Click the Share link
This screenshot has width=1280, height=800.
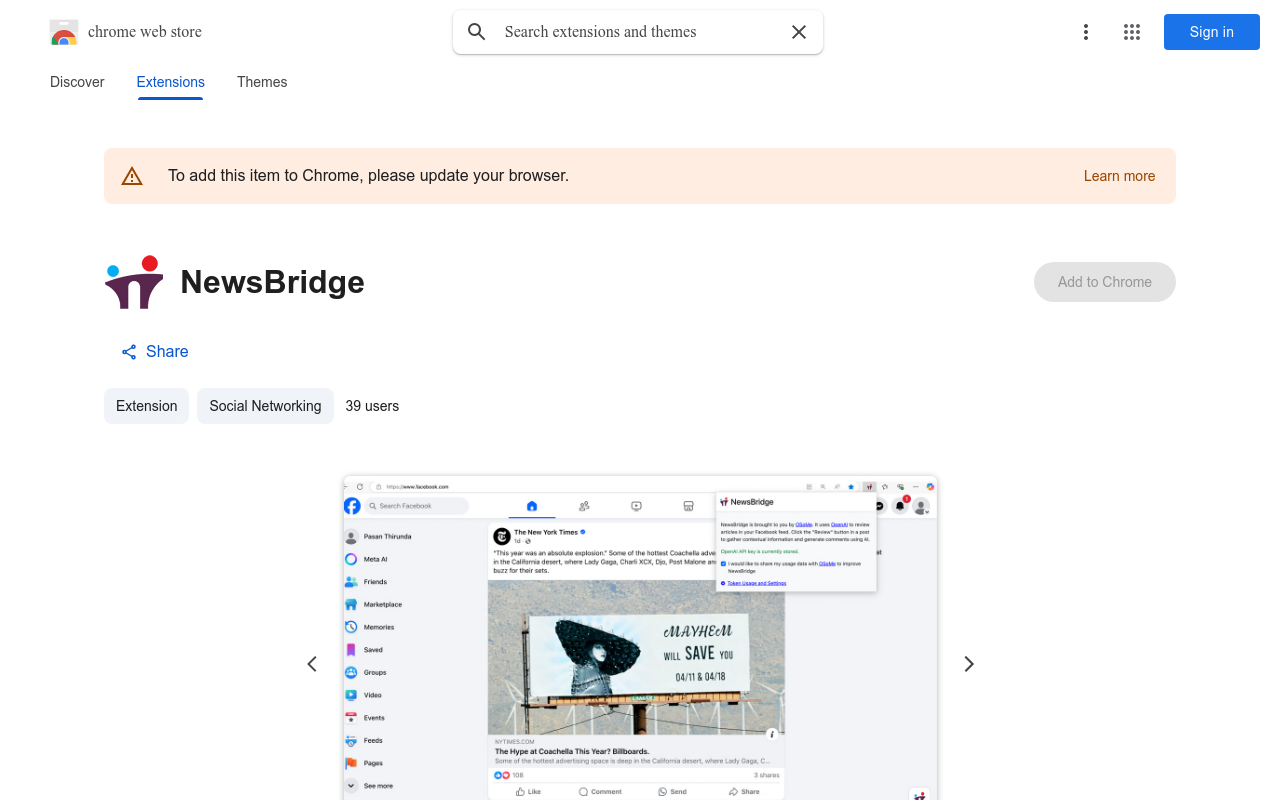(x=155, y=352)
